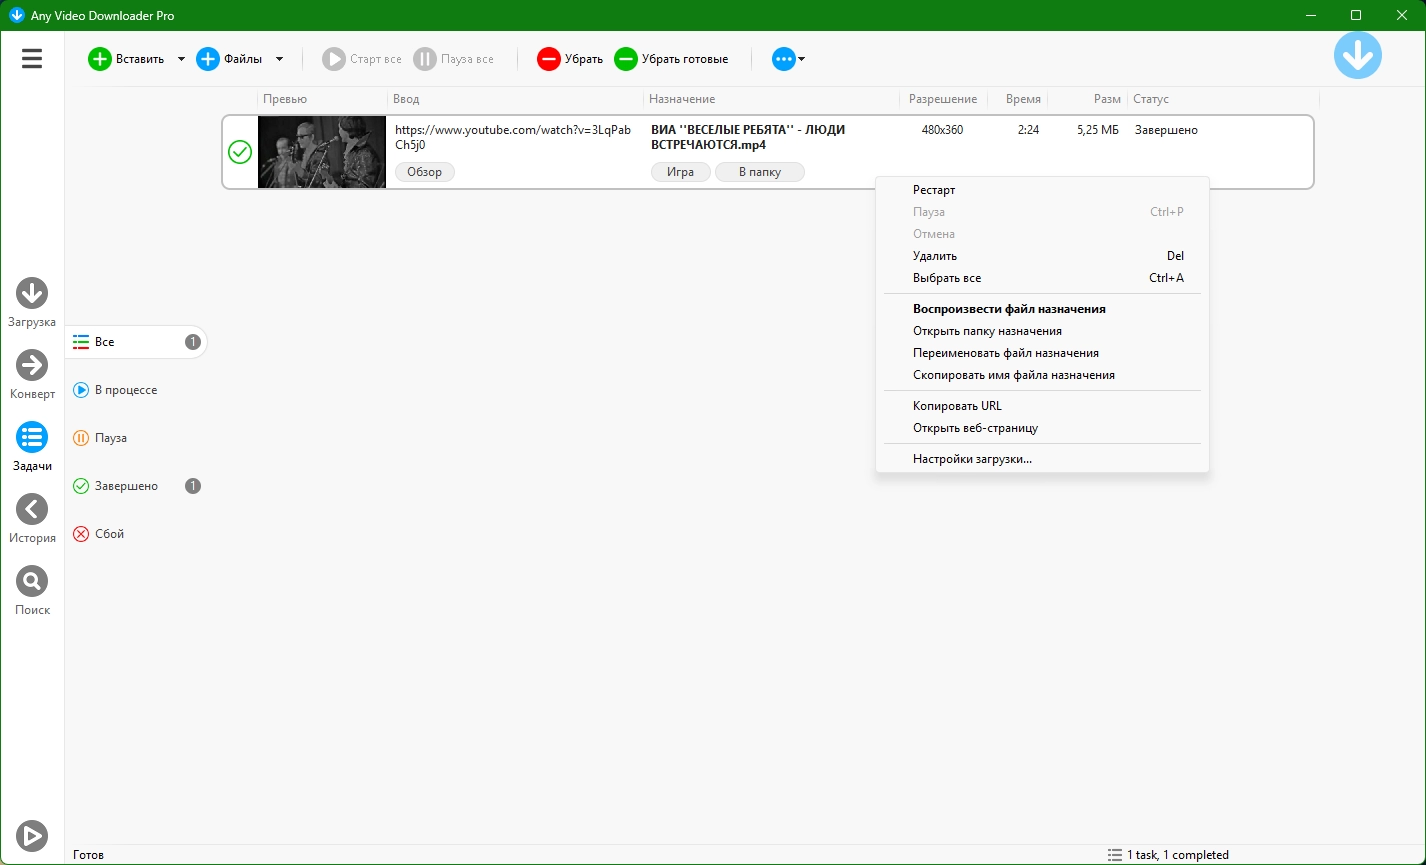Screen dimensions: 1426x865
Task: Click the Ввод column header
Action: pos(515,99)
